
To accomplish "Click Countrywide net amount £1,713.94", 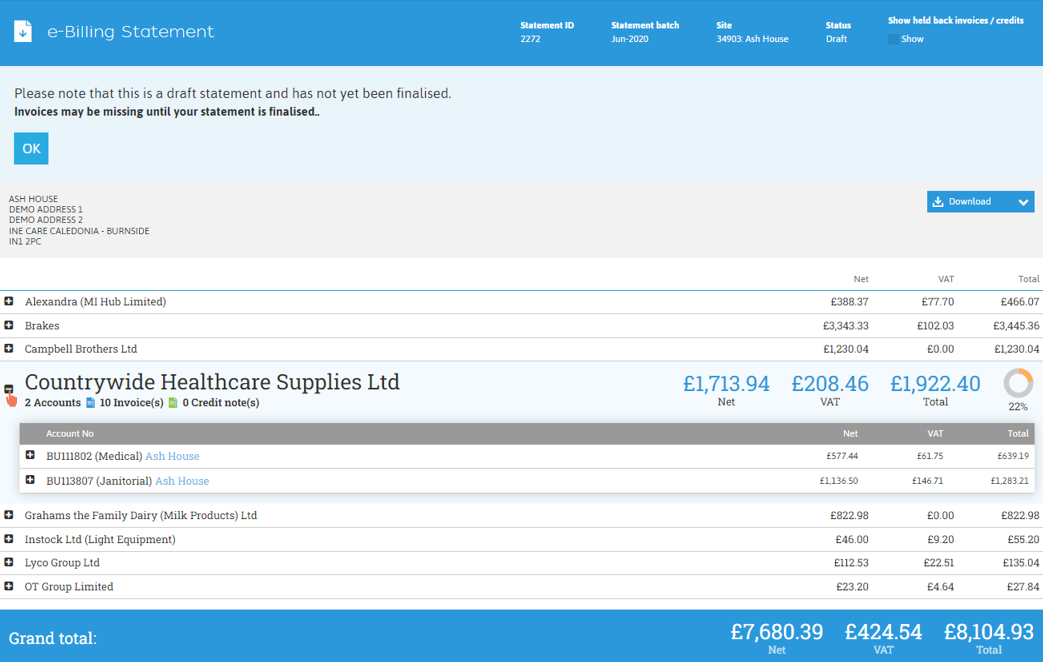I will coord(726,384).
